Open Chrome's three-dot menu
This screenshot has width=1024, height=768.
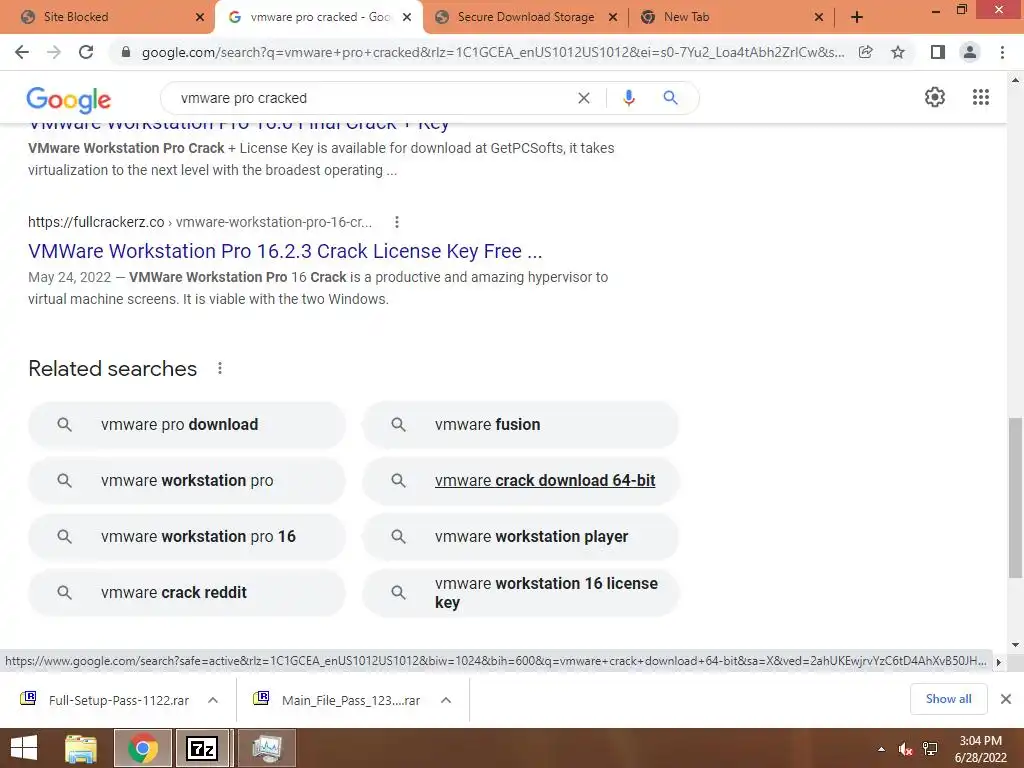[1002, 52]
